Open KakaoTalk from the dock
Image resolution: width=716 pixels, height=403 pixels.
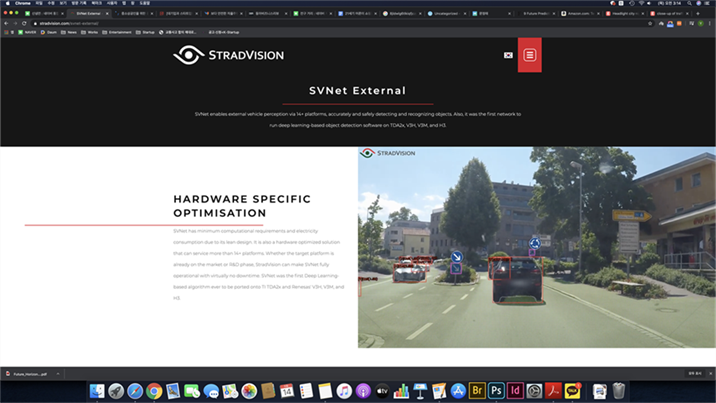pyautogui.click(x=572, y=391)
